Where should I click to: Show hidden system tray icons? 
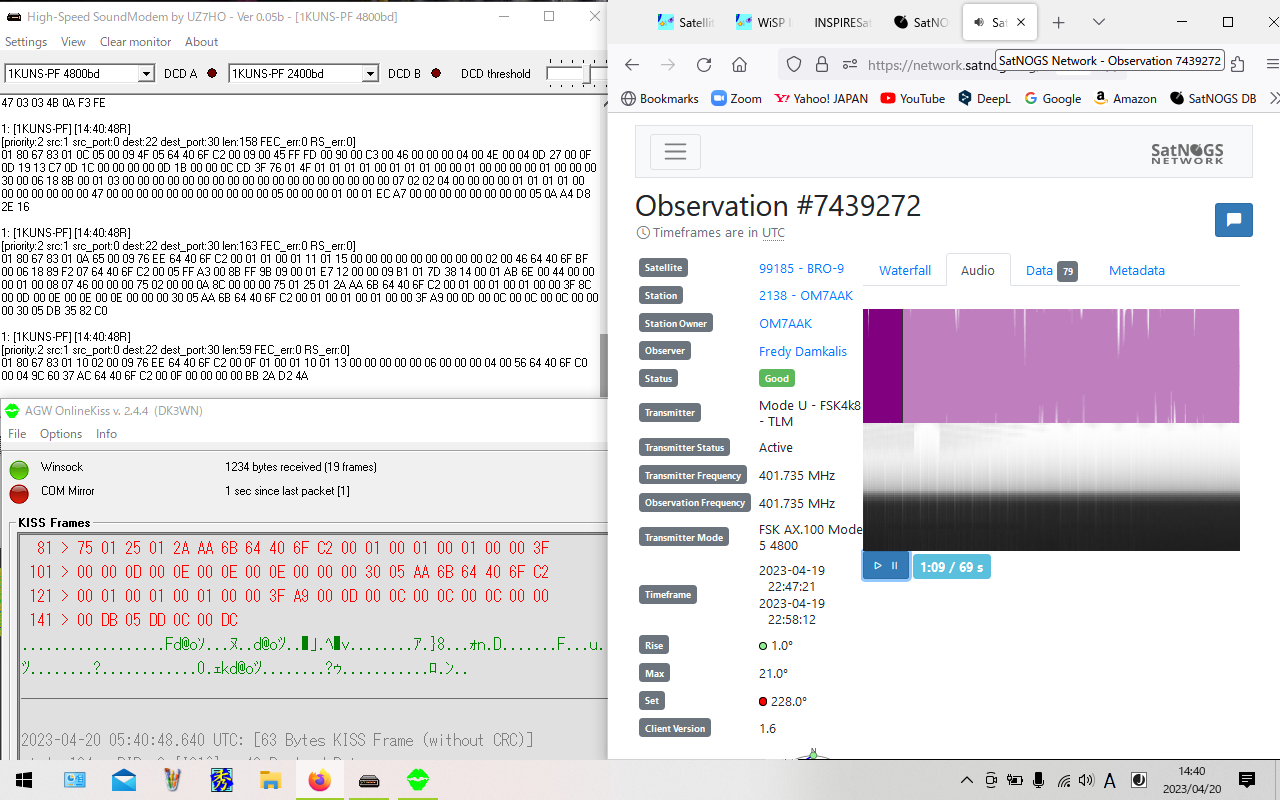(966, 780)
